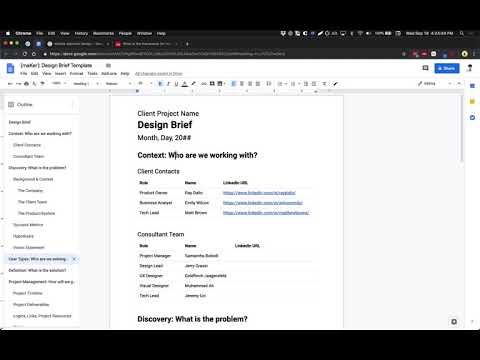Open the font size dropdown
Image resolution: width=480 pixels, height=360 pixels.
pyautogui.click(x=144, y=84)
